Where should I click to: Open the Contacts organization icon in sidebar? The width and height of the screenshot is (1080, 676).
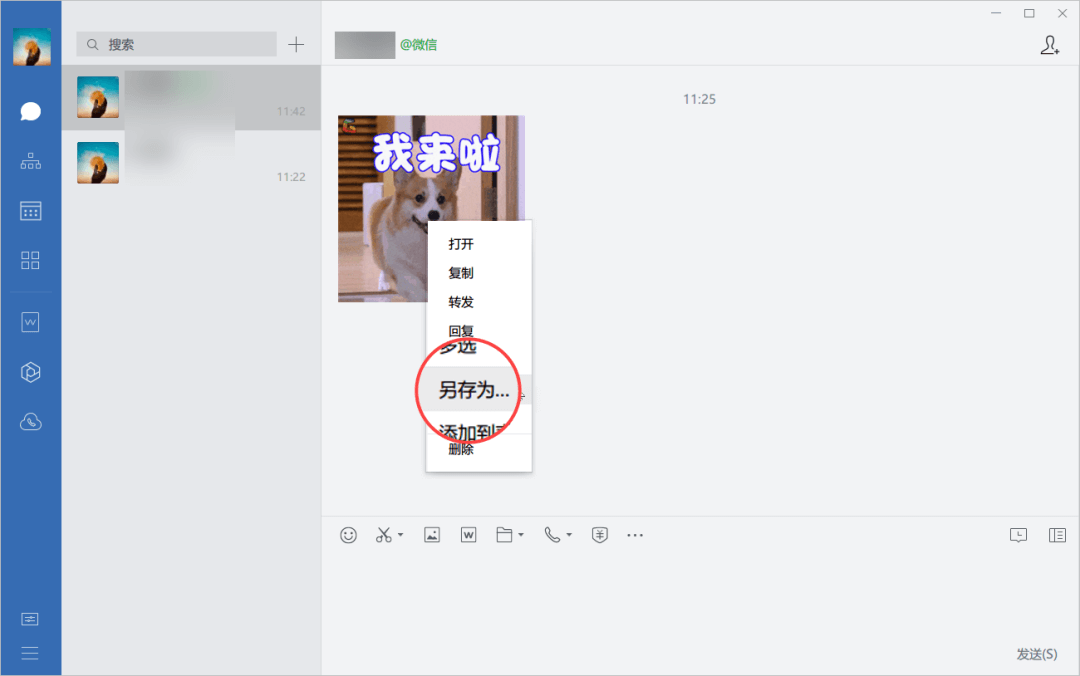pyautogui.click(x=30, y=161)
